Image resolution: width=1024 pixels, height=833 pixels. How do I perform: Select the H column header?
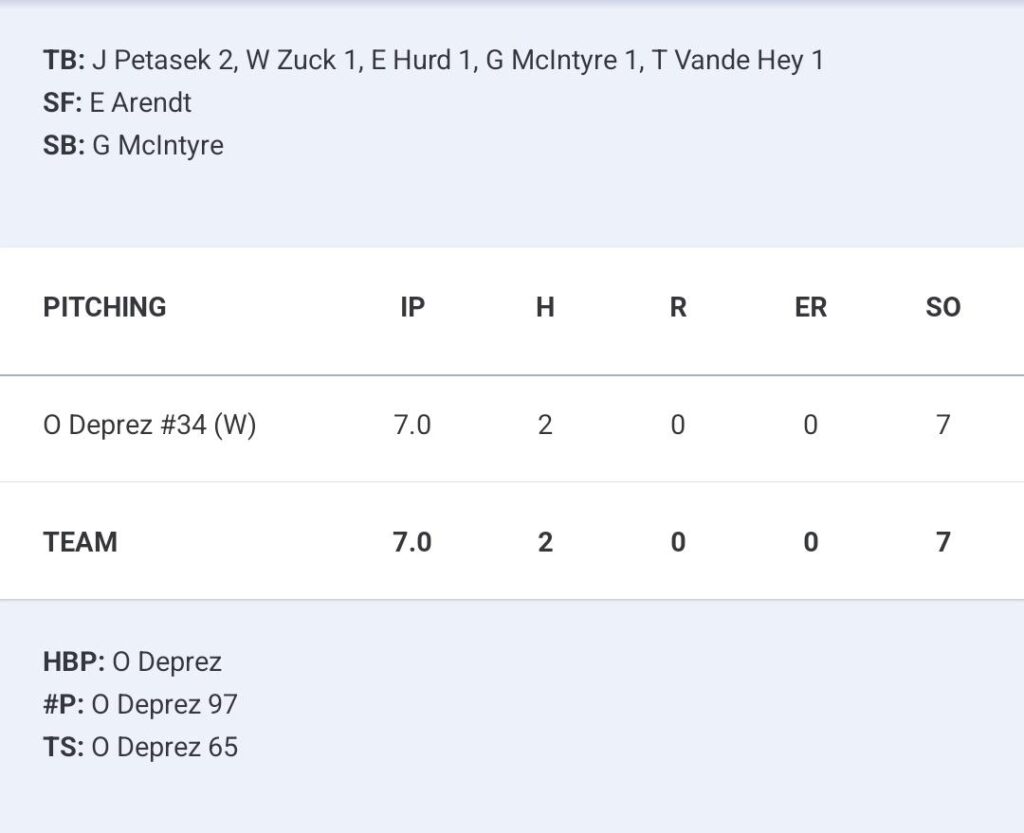pos(545,307)
